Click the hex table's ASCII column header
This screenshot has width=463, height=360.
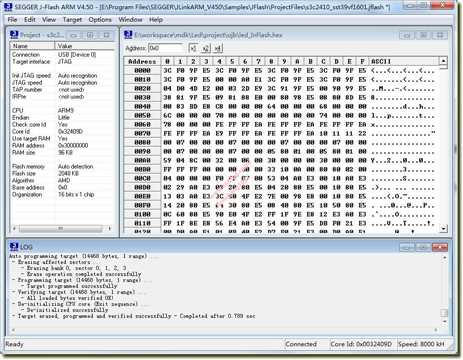click(x=404, y=61)
